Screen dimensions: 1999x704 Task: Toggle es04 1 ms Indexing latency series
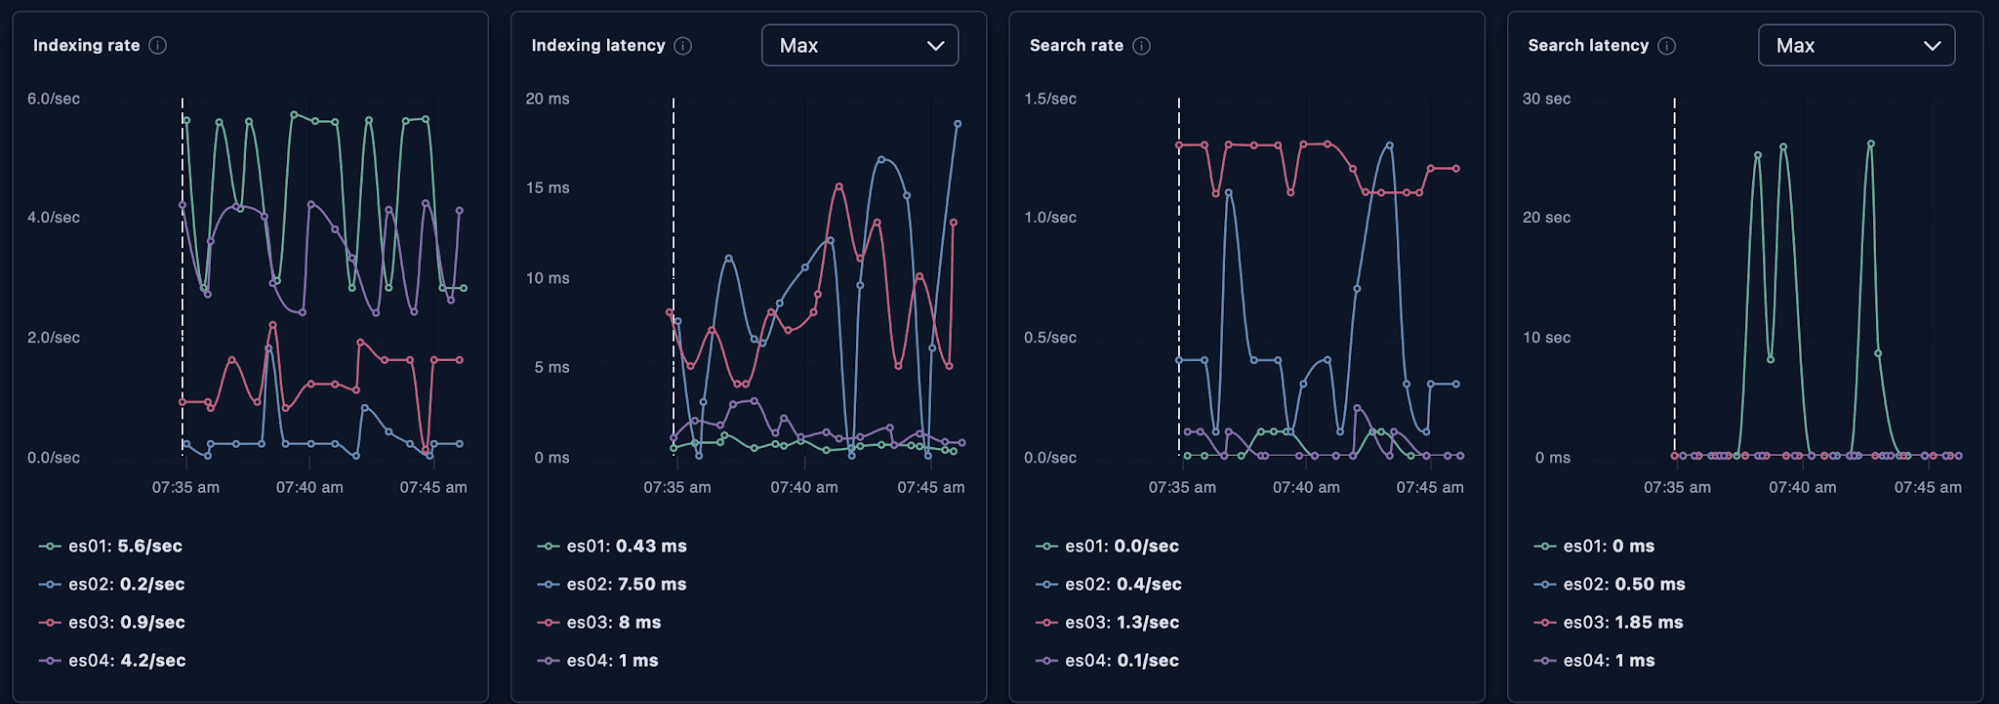coord(598,660)
